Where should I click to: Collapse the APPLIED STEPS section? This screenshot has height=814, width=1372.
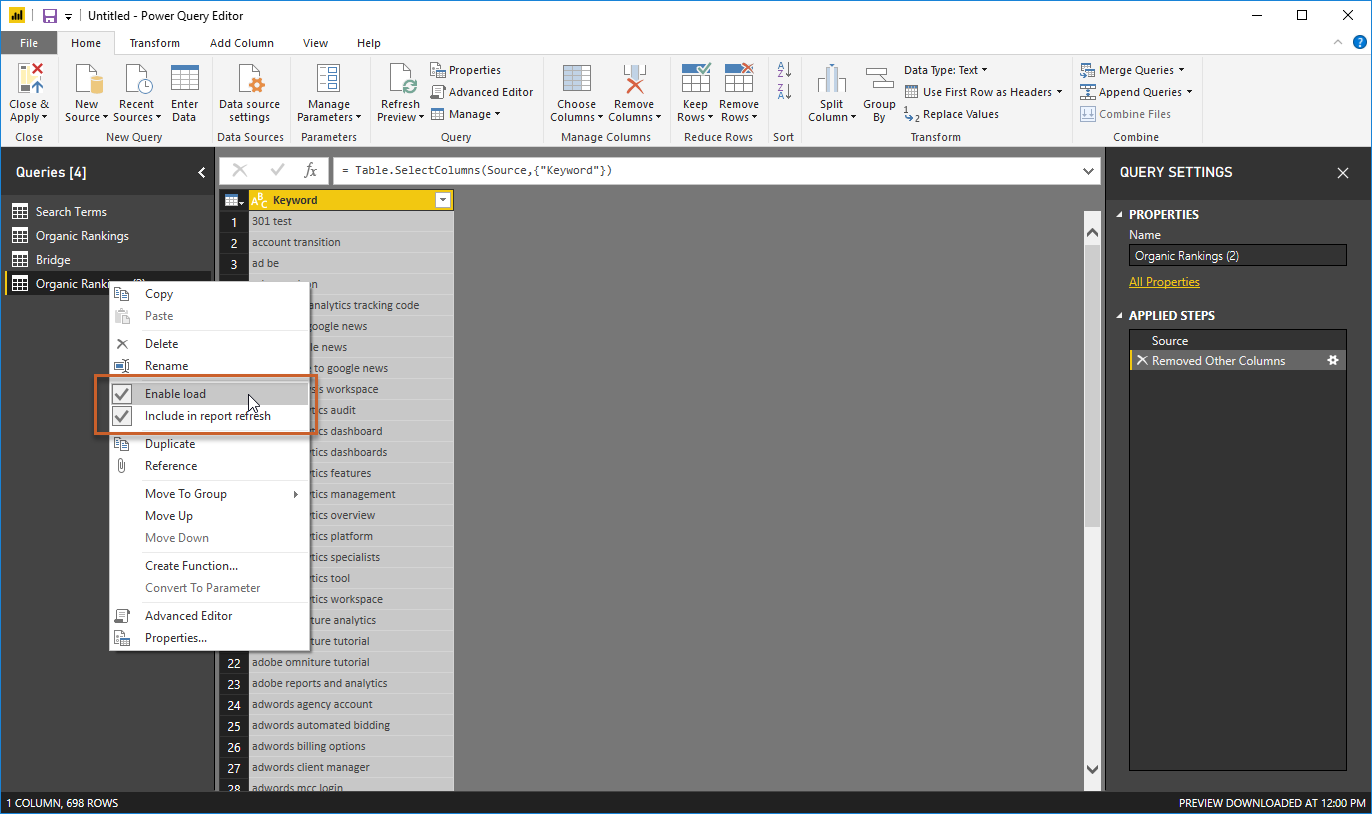tap(1120, 315)
